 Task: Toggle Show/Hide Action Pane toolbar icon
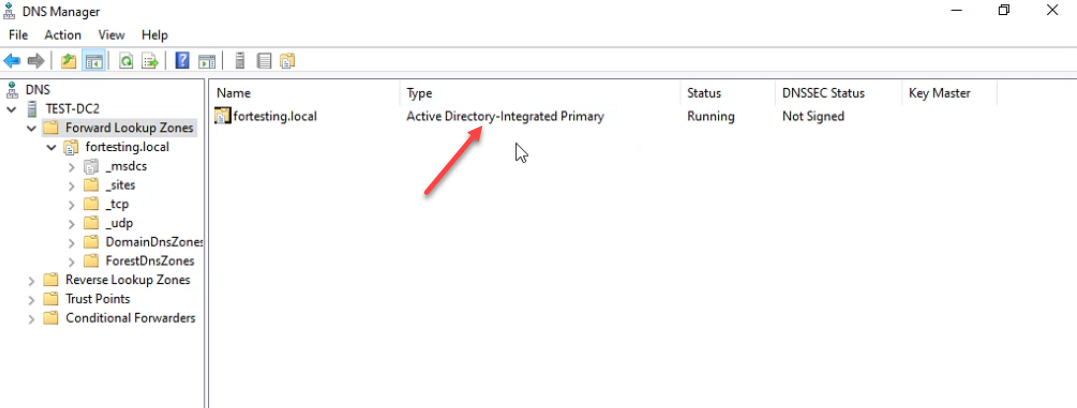pyautogui.click(x=207, y=61)
